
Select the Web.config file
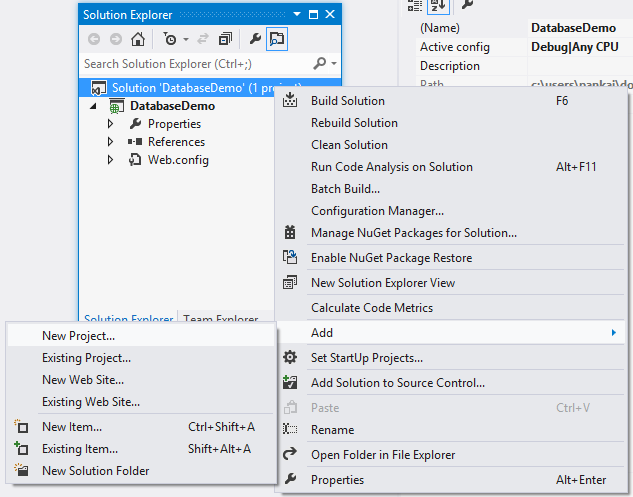(178, 160)
